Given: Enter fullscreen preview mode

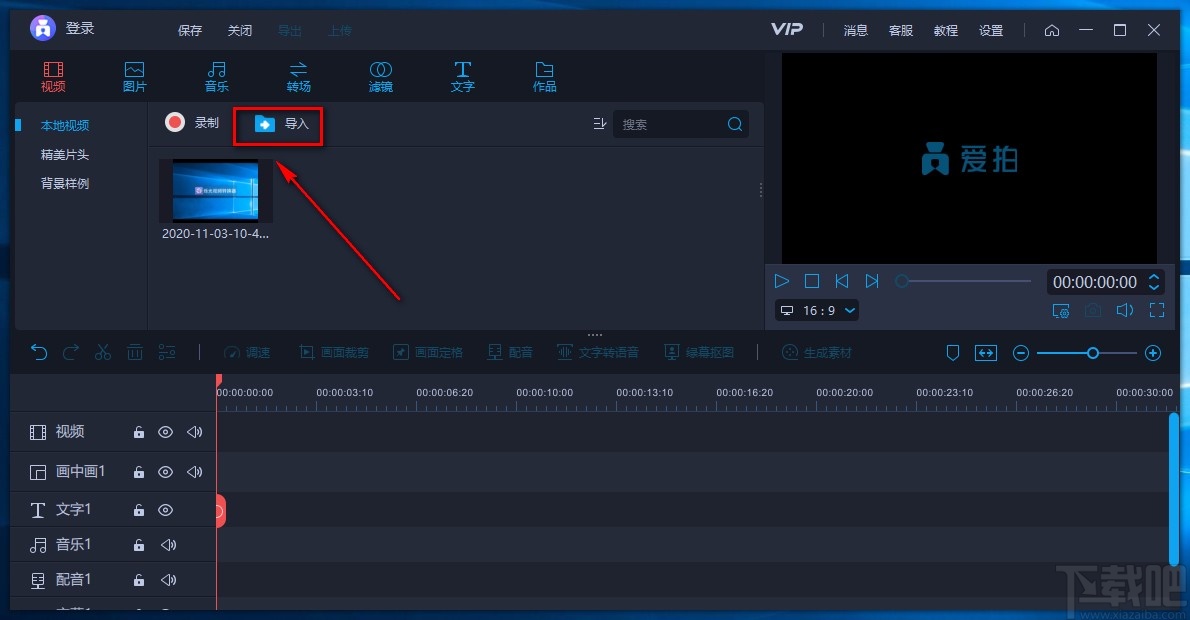Looking at the screenshot, I should tap(1157, 310).
